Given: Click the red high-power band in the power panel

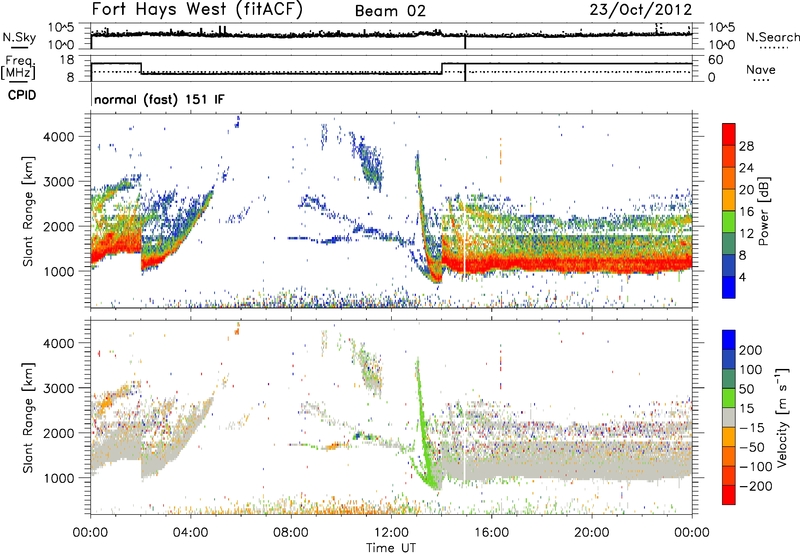Looking at the screenshot, I should (x=566, y=264).
